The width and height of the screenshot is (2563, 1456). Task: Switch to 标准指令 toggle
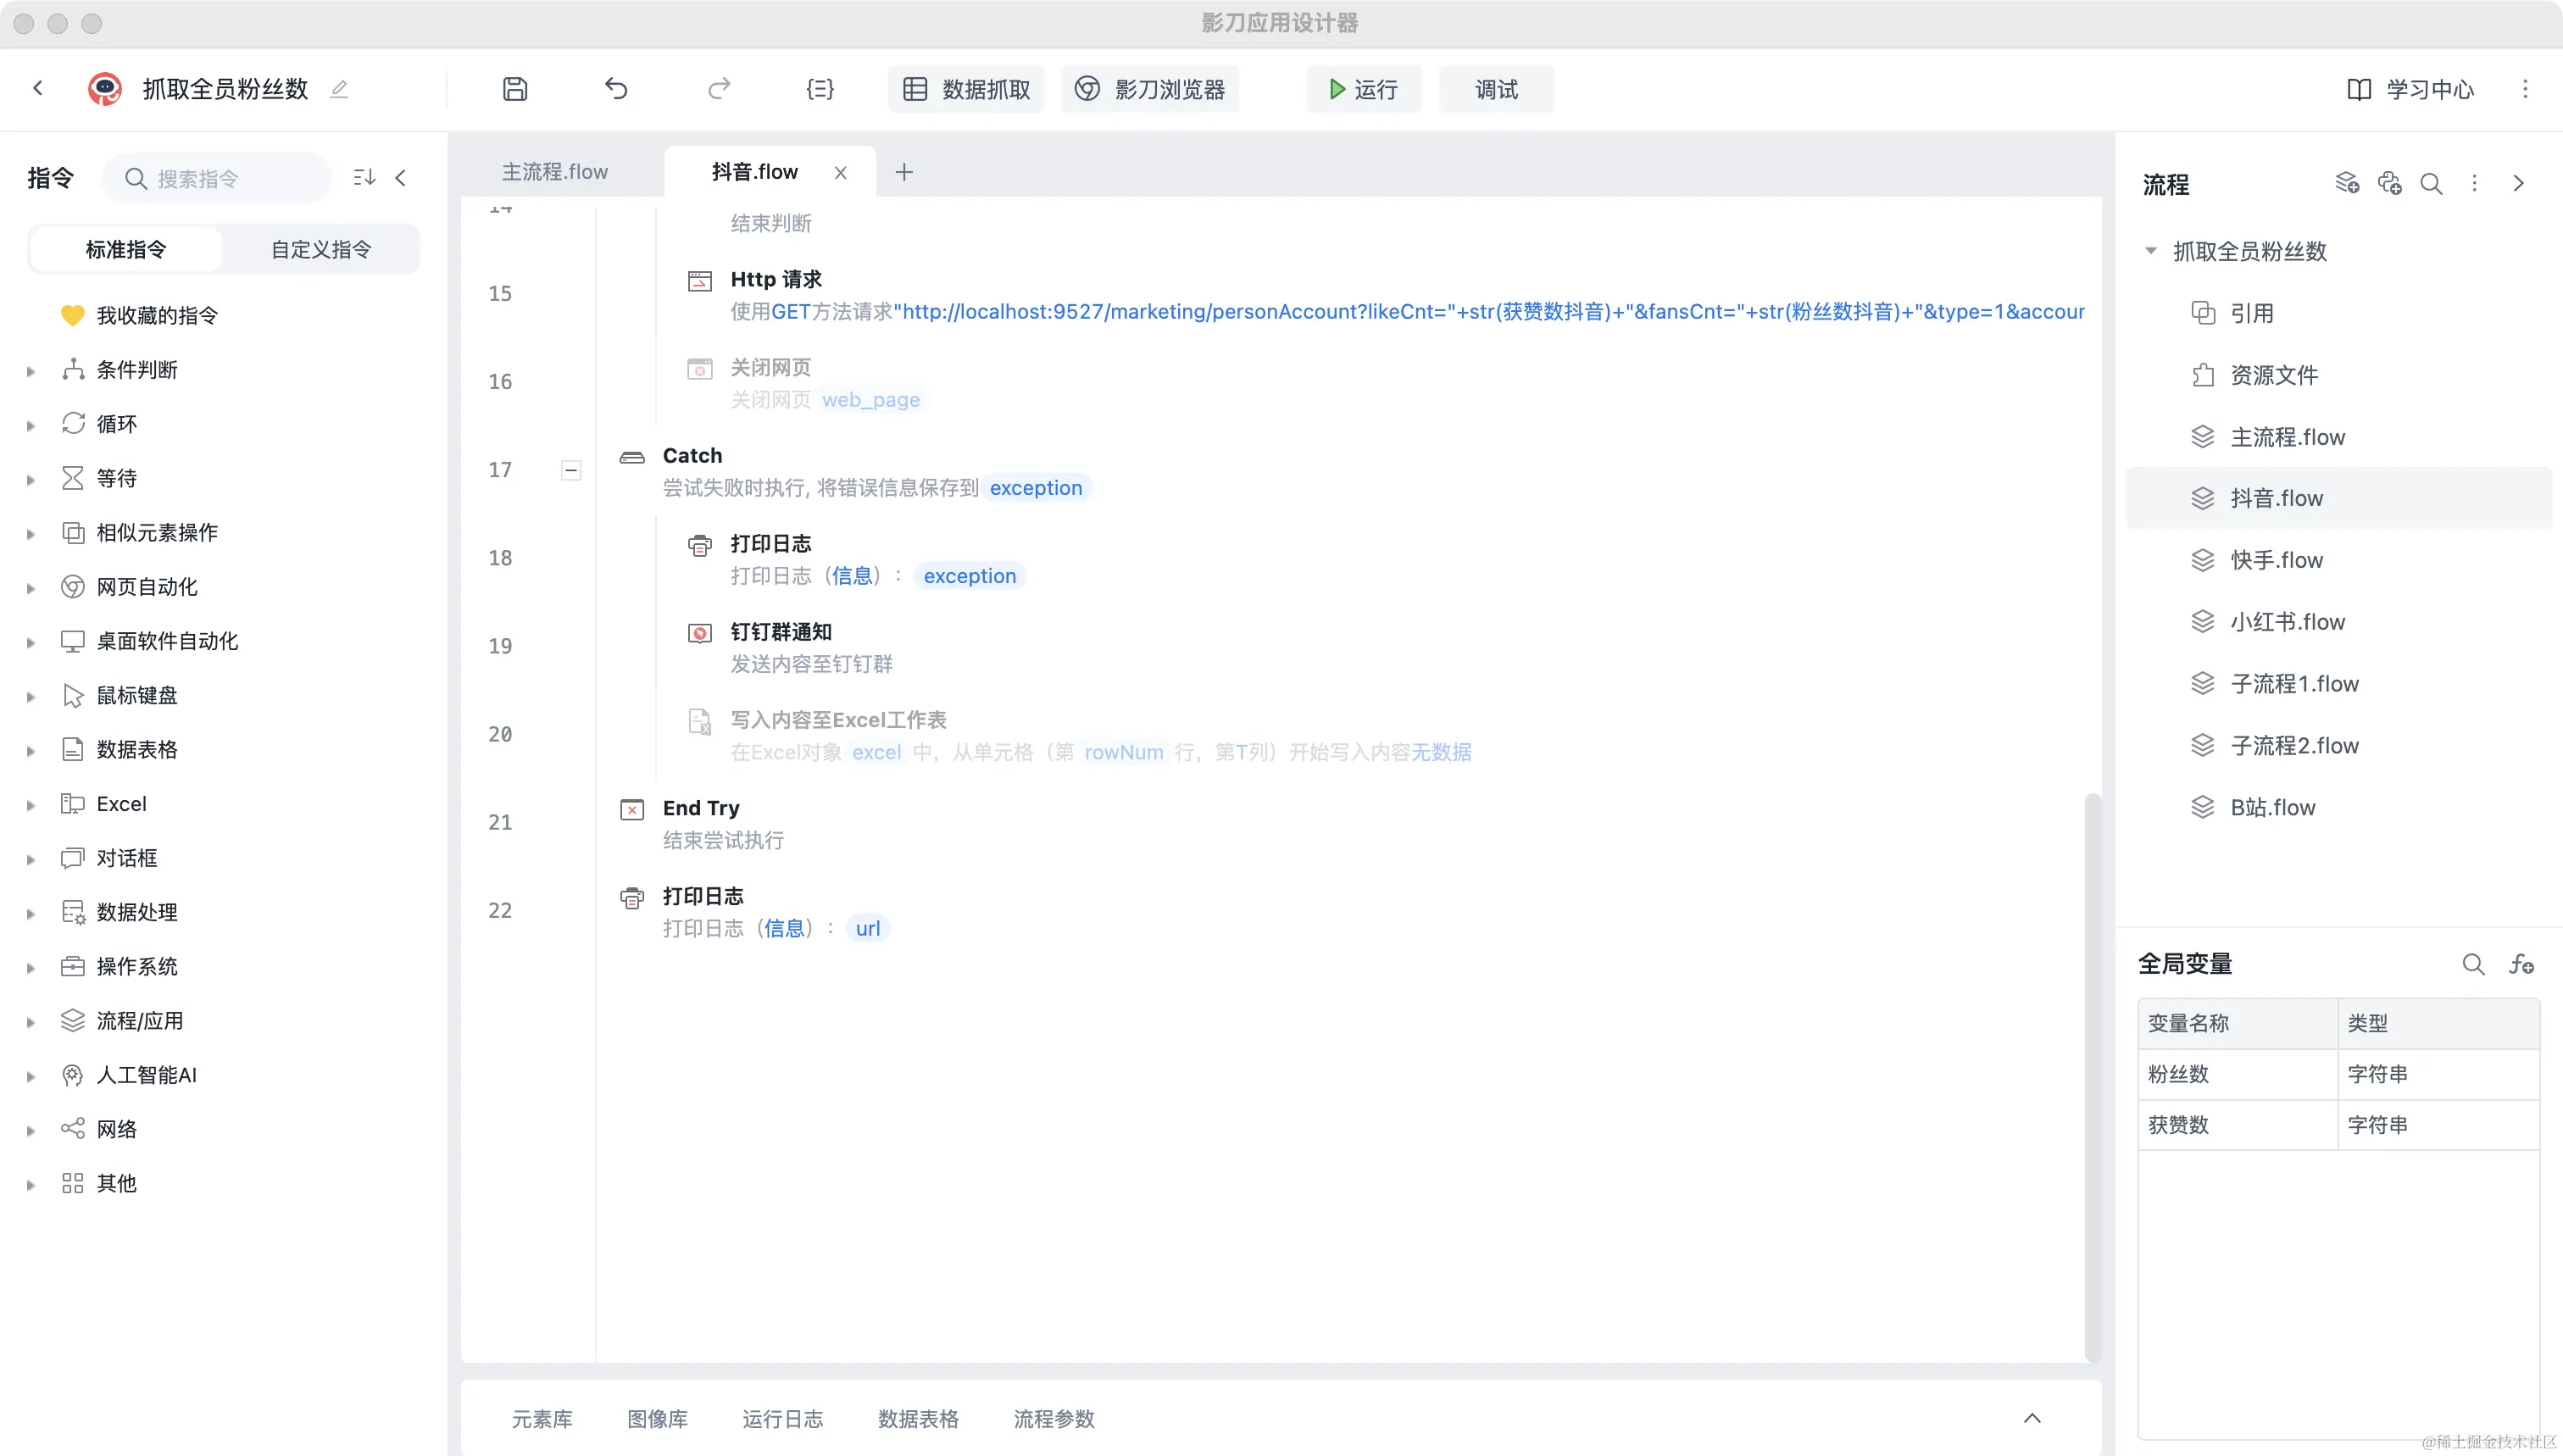point(126,249)
